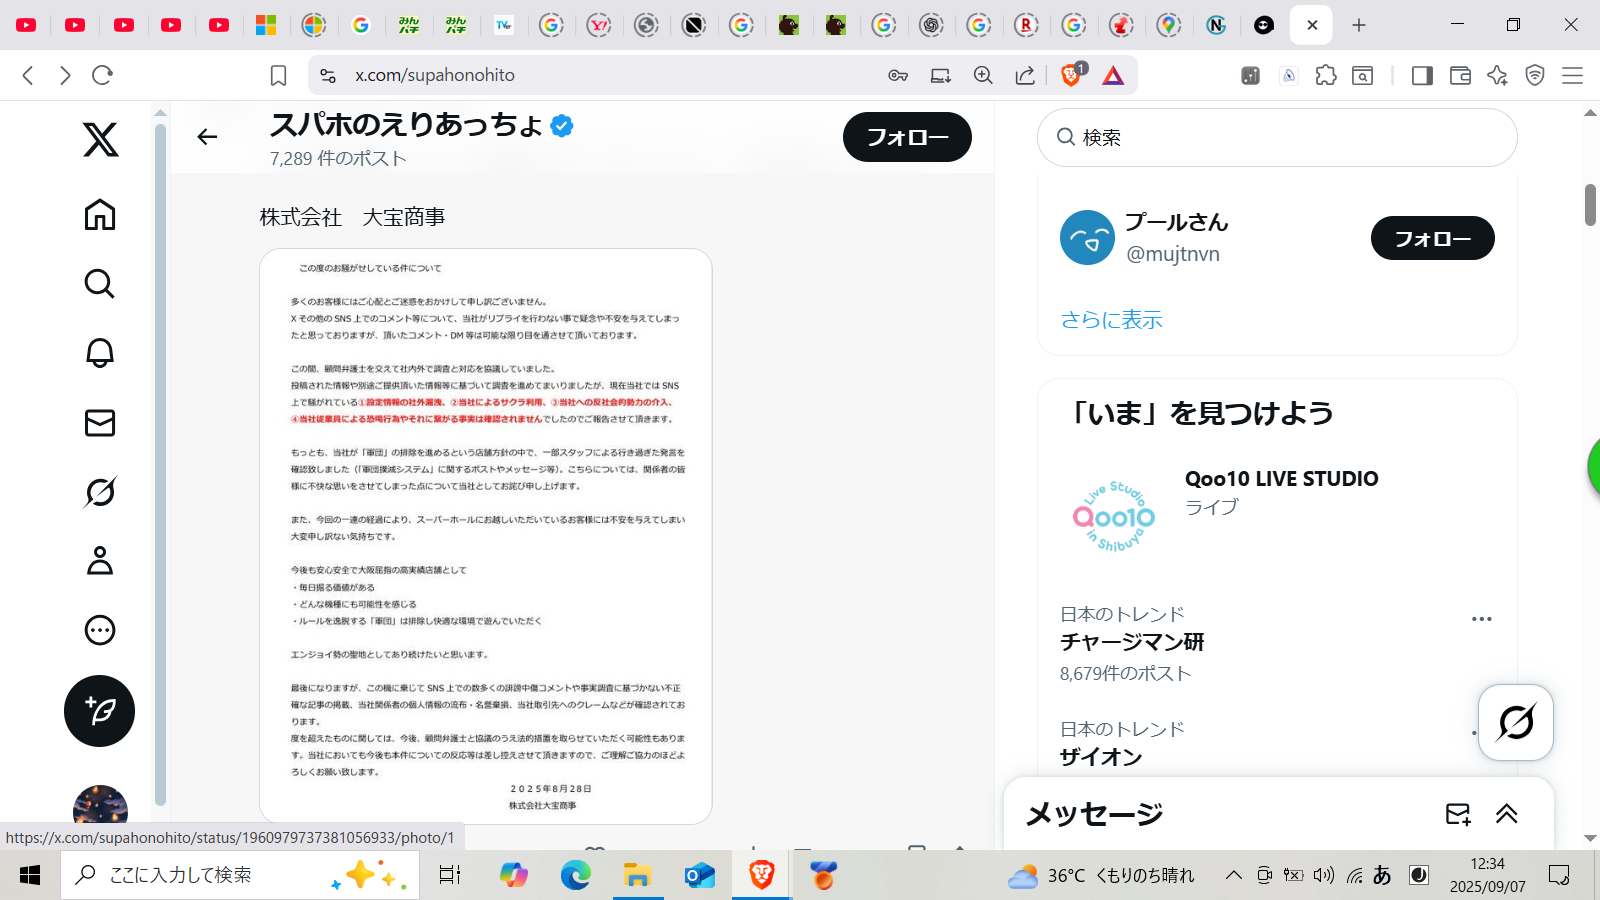Click the browser back button
The image size is (1600, 900).
28,75
